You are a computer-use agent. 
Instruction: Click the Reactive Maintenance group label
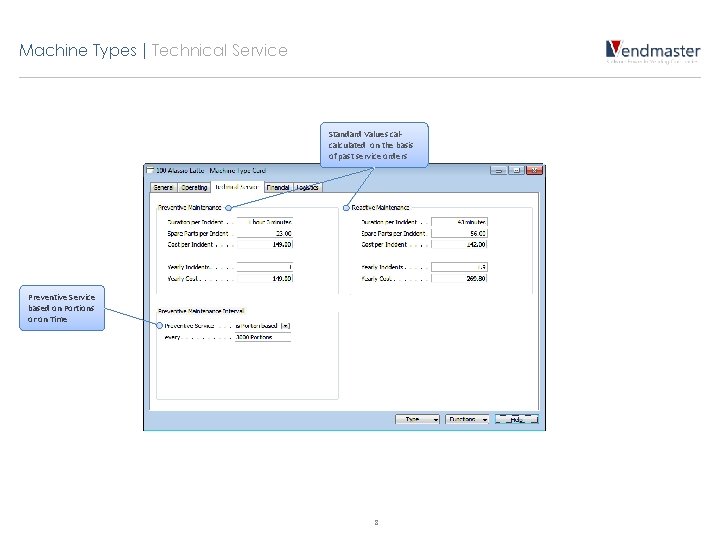(380, 208)
